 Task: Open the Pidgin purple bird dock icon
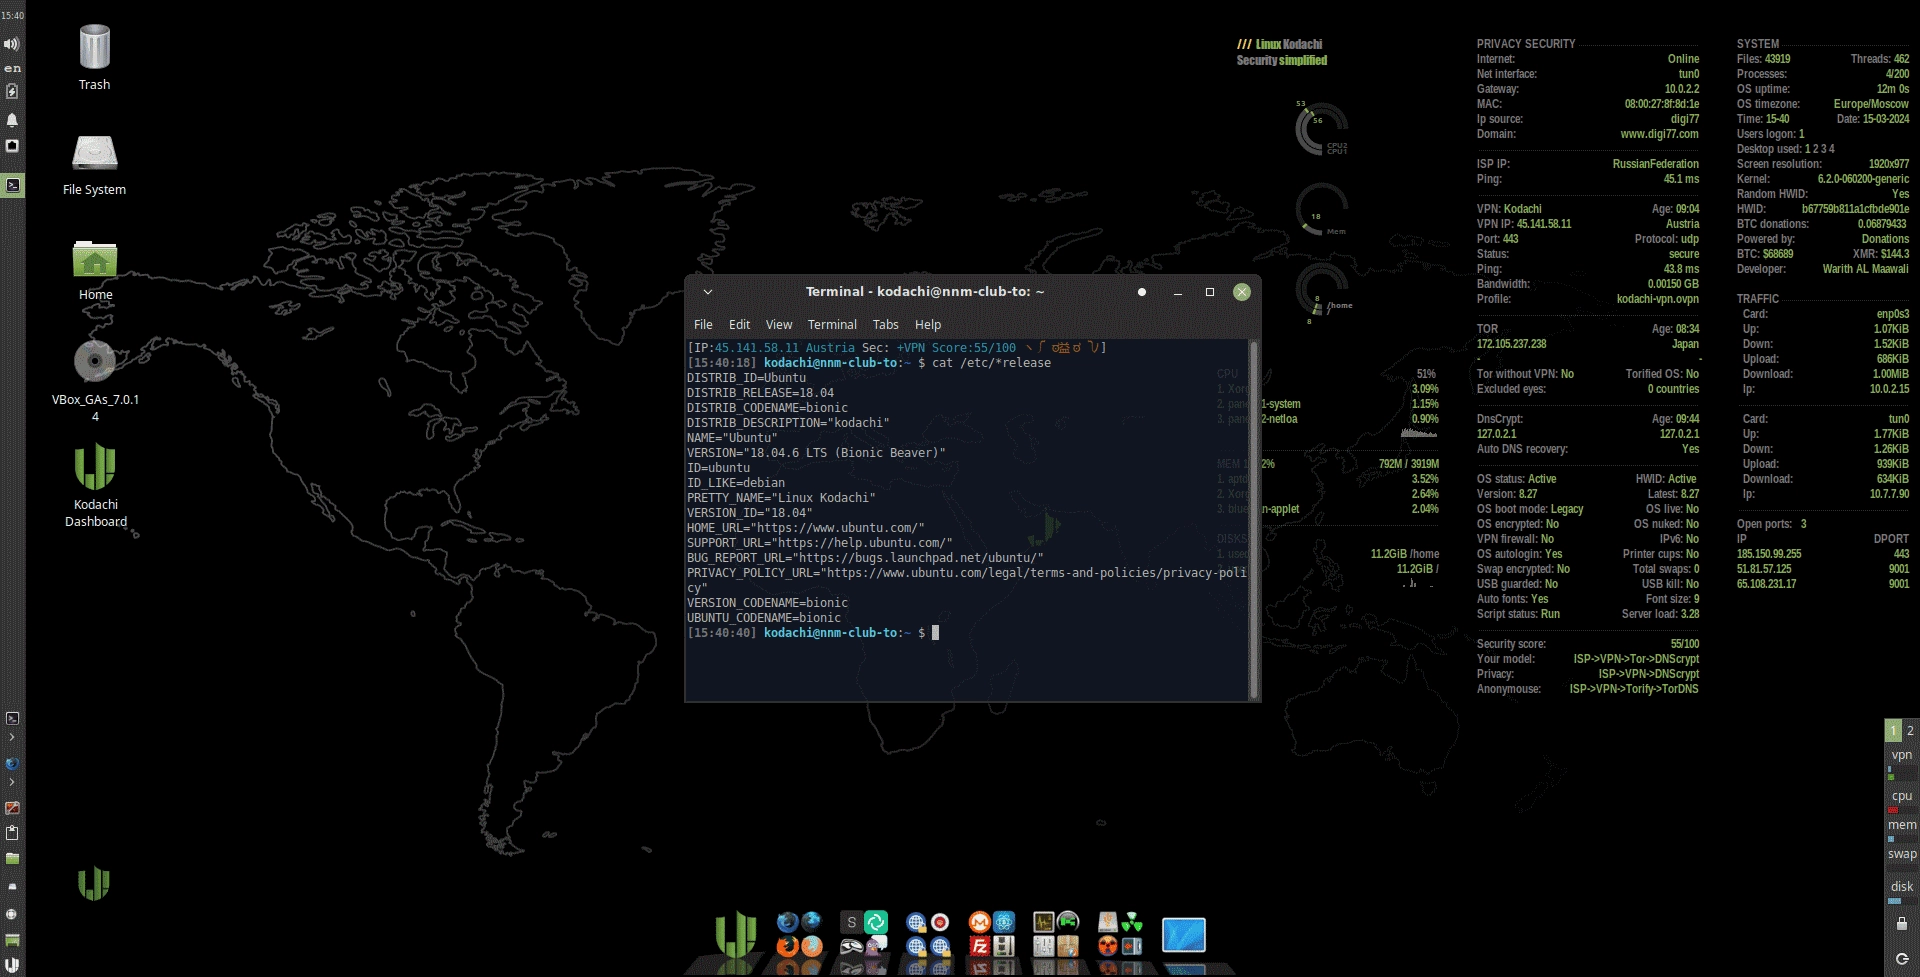click(876, 946)
